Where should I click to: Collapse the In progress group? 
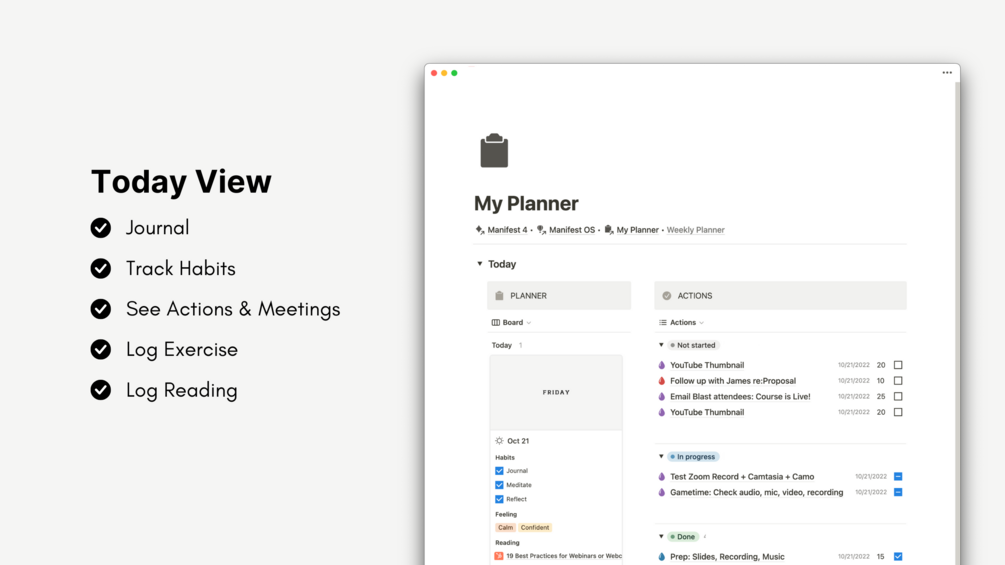(661, 457)
